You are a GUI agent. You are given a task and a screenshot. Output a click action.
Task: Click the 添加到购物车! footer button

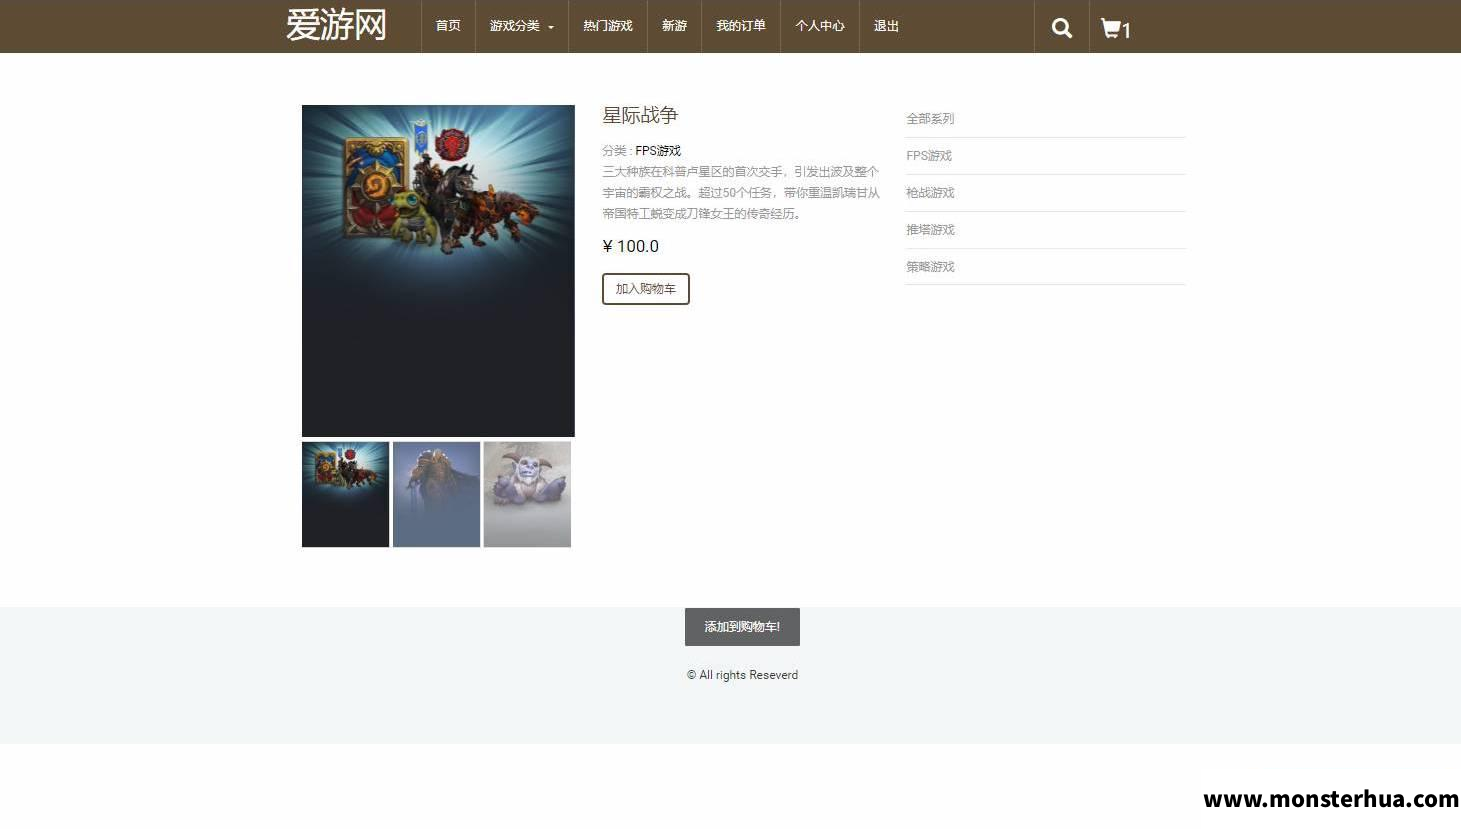coord(742,627)
